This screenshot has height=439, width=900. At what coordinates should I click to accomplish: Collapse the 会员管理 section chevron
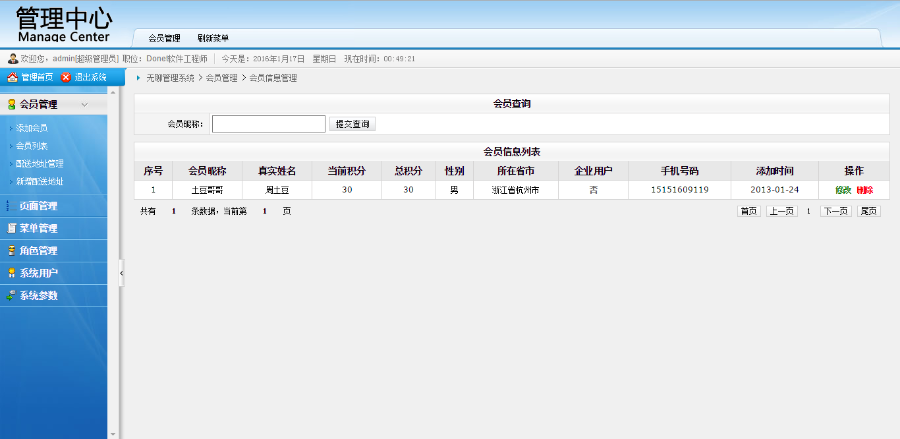pos(84,104)
